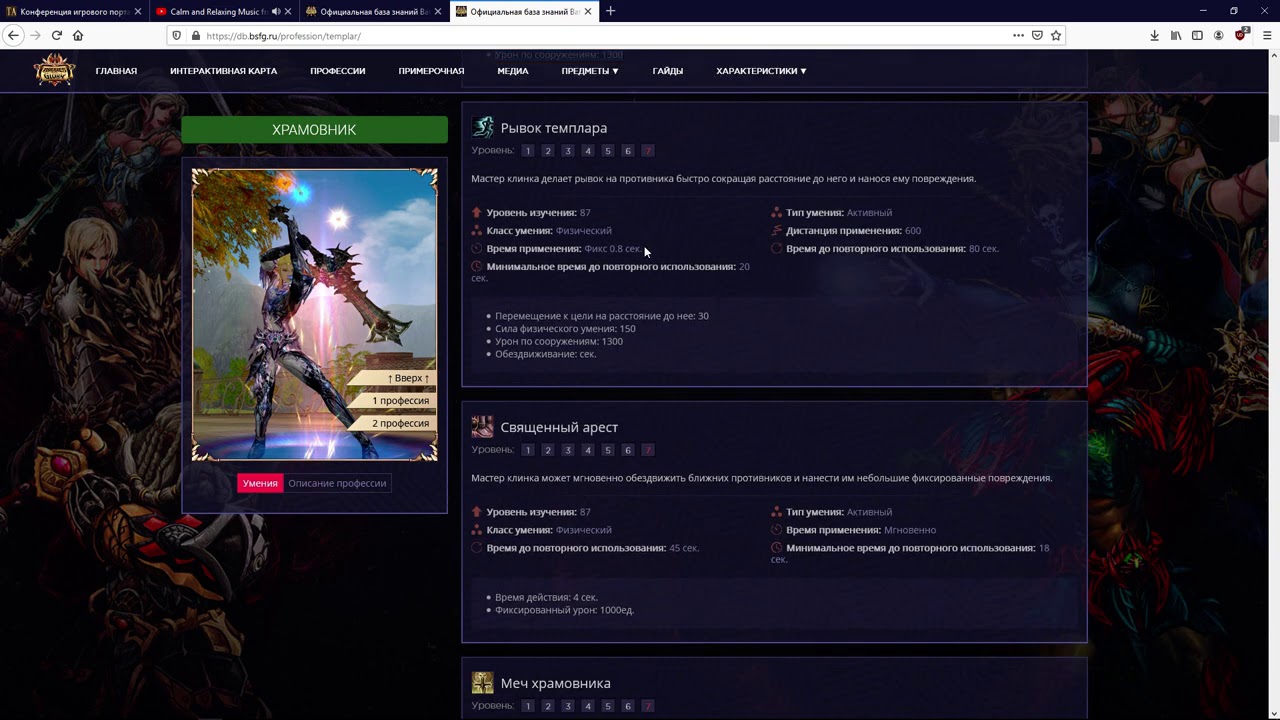Click the Pocket save icon in address bar
Image resolution: width=1280 pixels, height=720 pixels.
(1037, 35)
